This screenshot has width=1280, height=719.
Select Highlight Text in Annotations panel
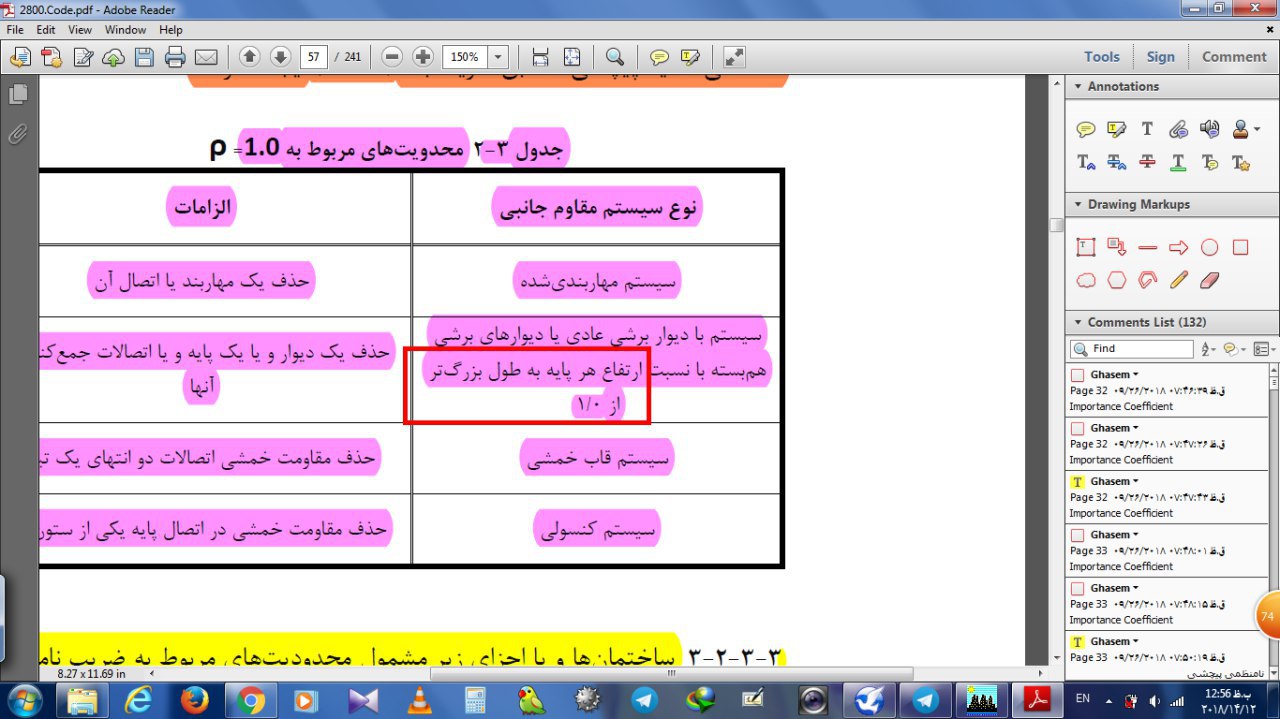click(1117, 129)
